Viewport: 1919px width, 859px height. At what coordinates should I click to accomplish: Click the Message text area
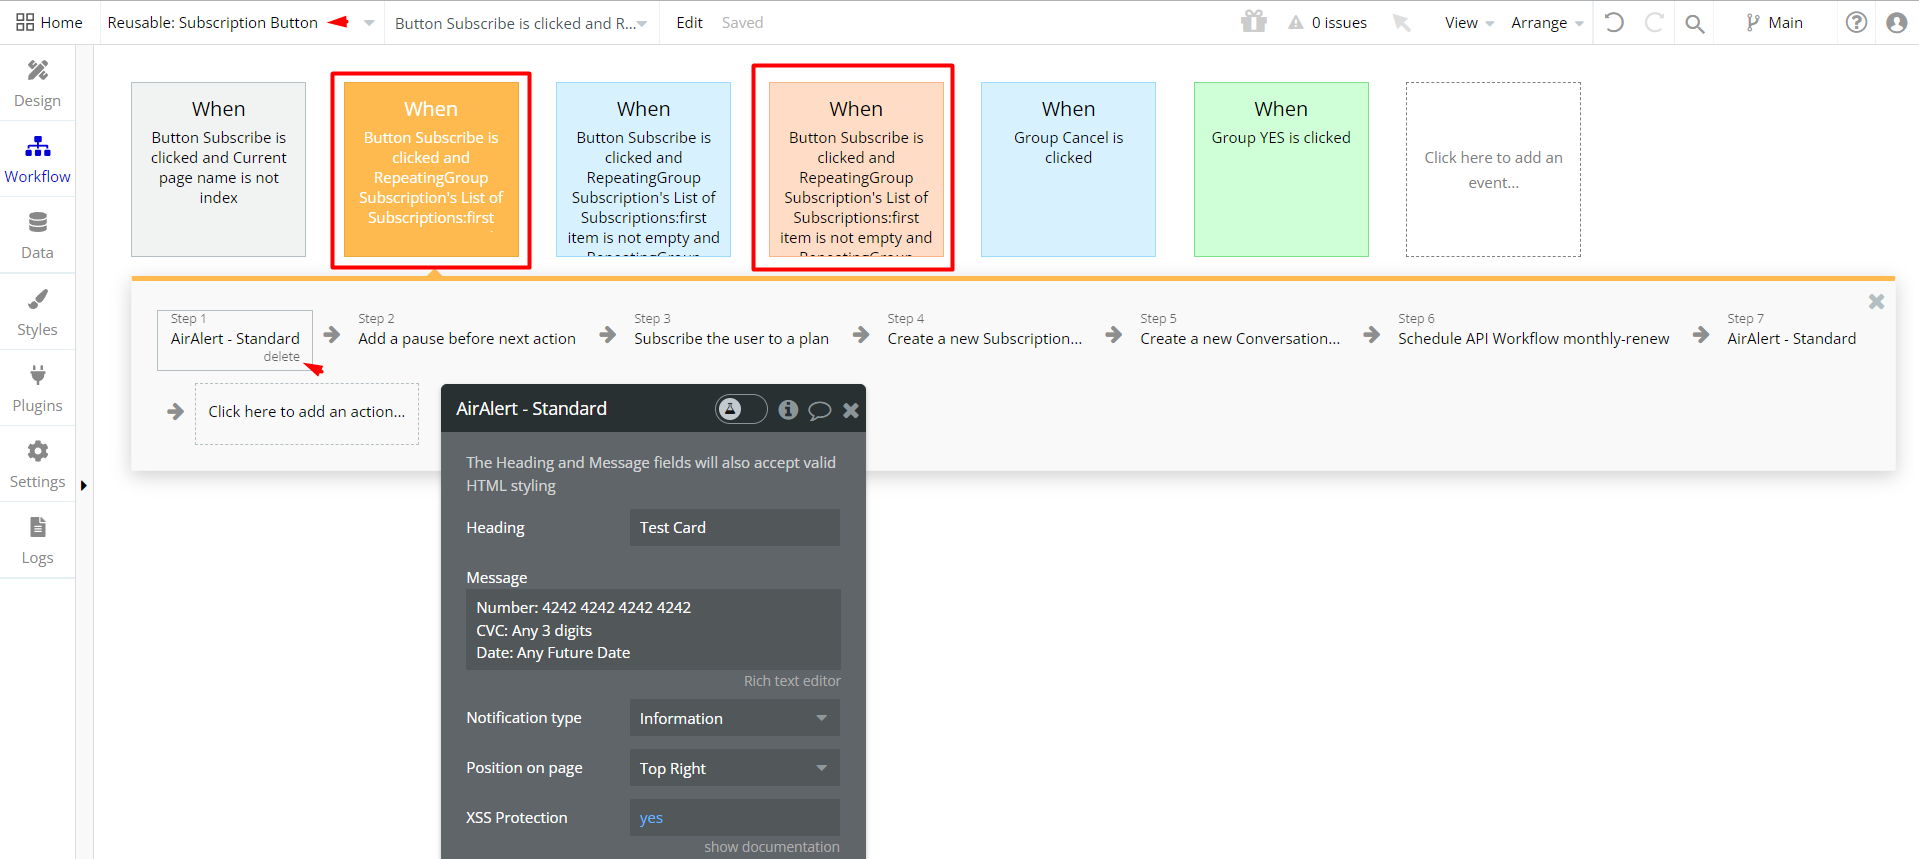[653, 630]
